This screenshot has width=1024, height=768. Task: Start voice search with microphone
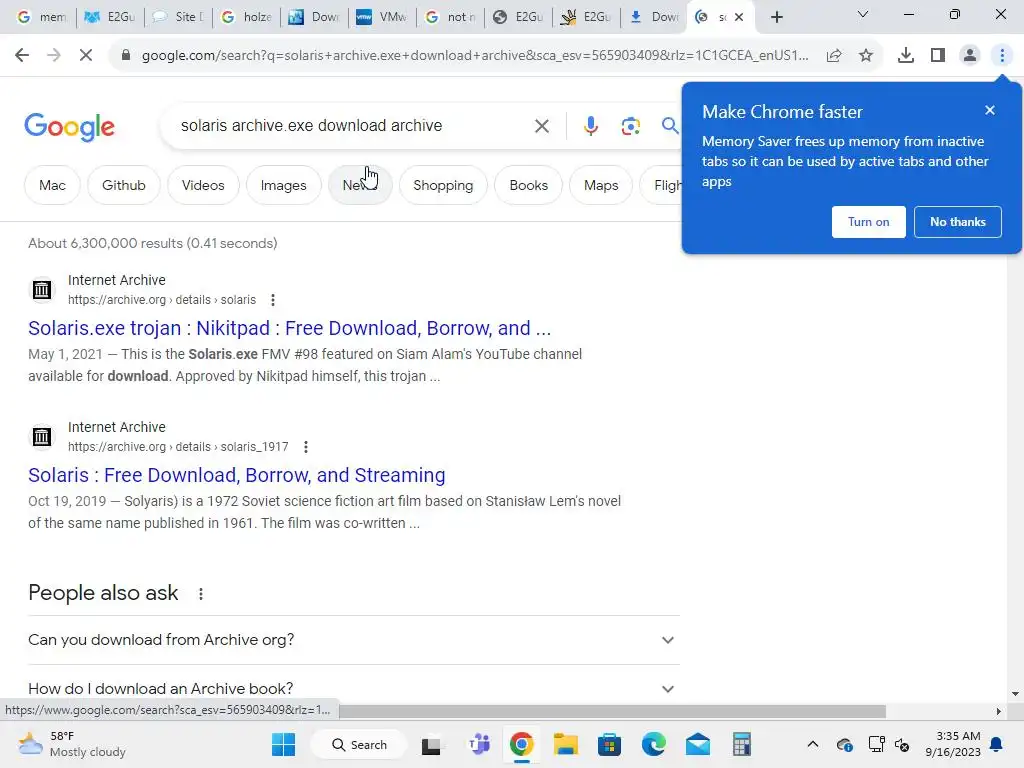pos(590,126)
